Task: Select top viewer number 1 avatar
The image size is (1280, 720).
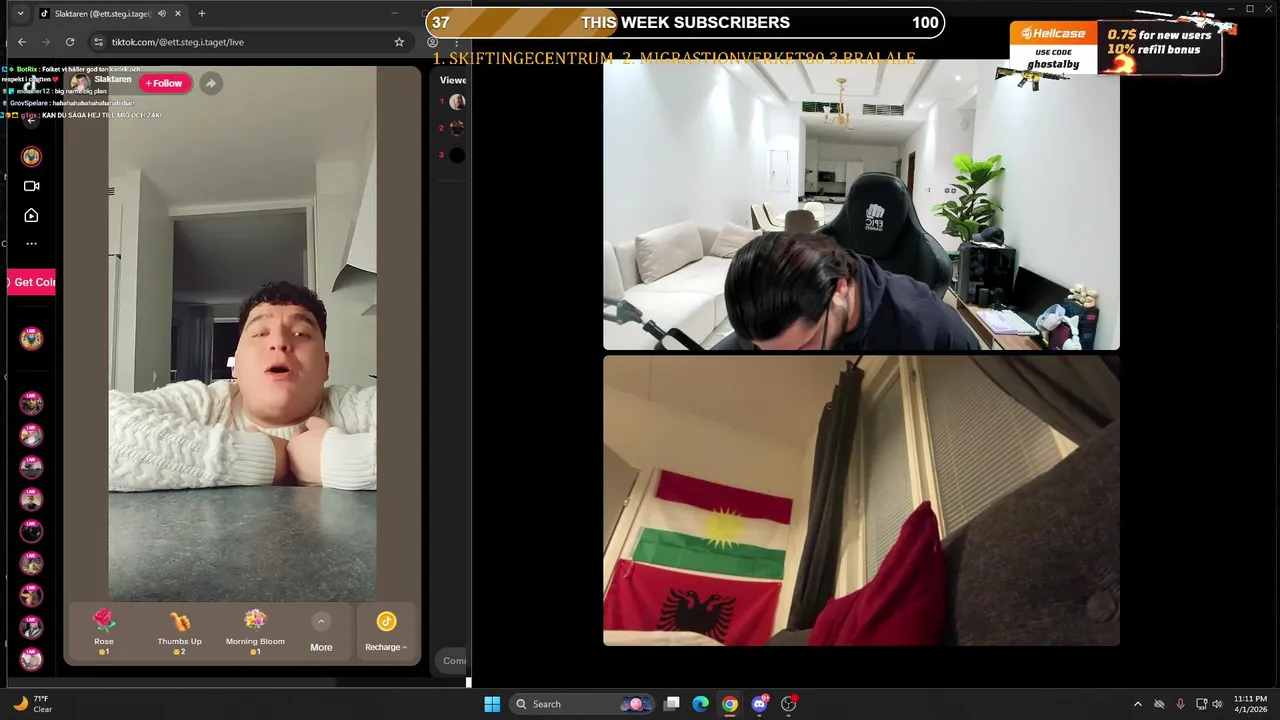Action: pos(457,101)
